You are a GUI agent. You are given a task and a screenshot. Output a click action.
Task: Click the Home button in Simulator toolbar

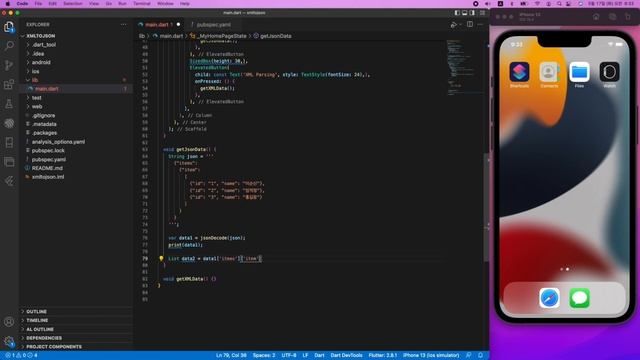tap(596, 17)
